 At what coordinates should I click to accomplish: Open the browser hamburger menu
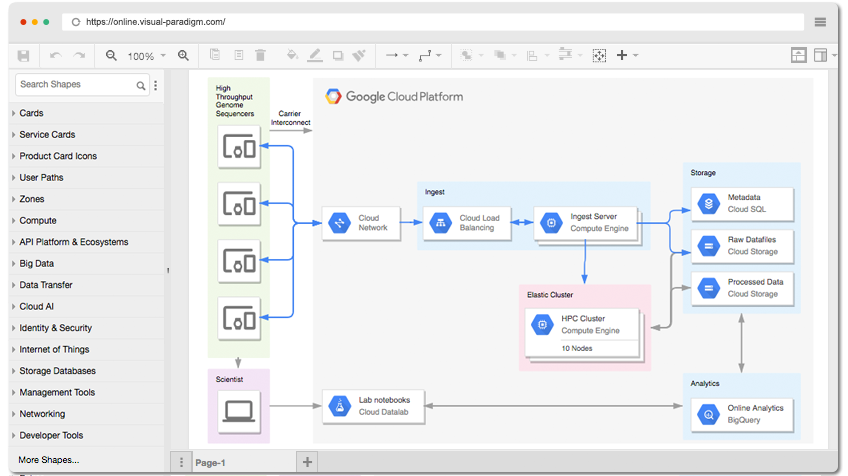(820, 22)
